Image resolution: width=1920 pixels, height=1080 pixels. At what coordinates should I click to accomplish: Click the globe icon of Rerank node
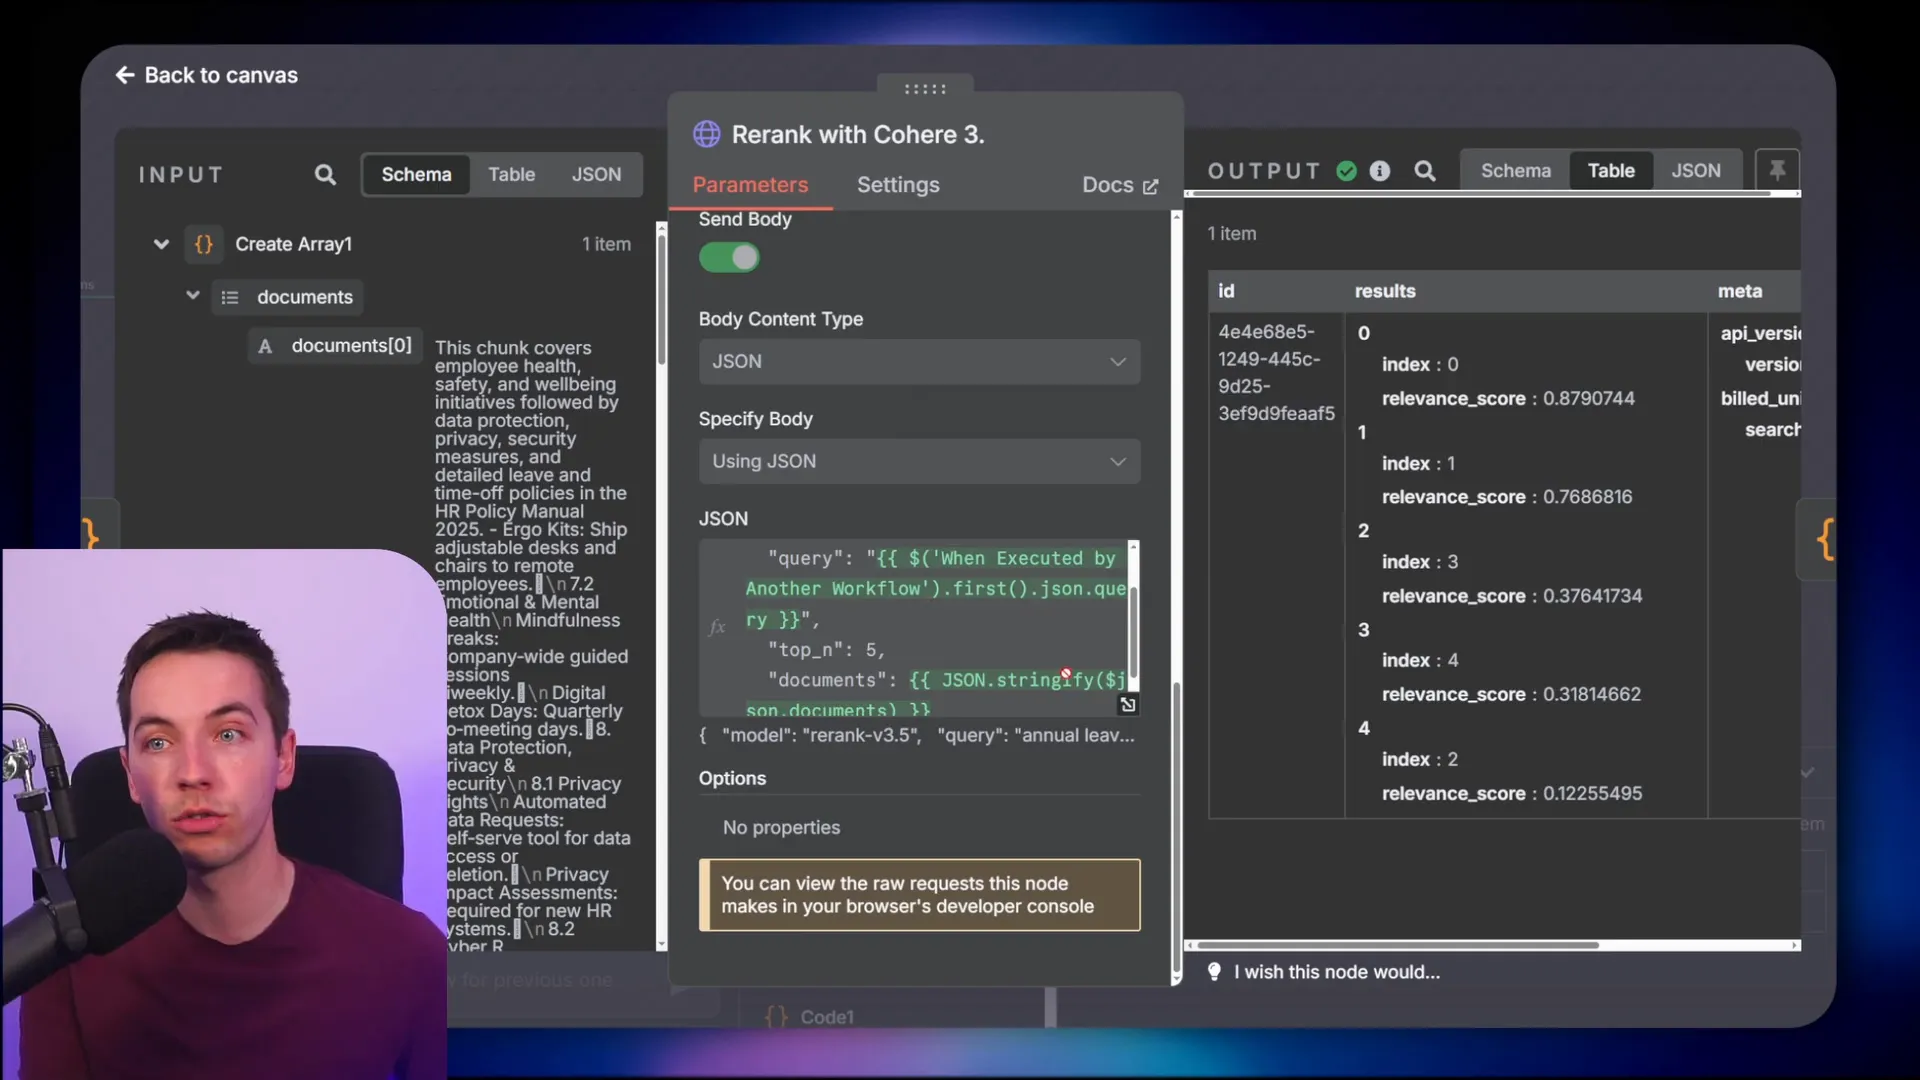(707, 134)
